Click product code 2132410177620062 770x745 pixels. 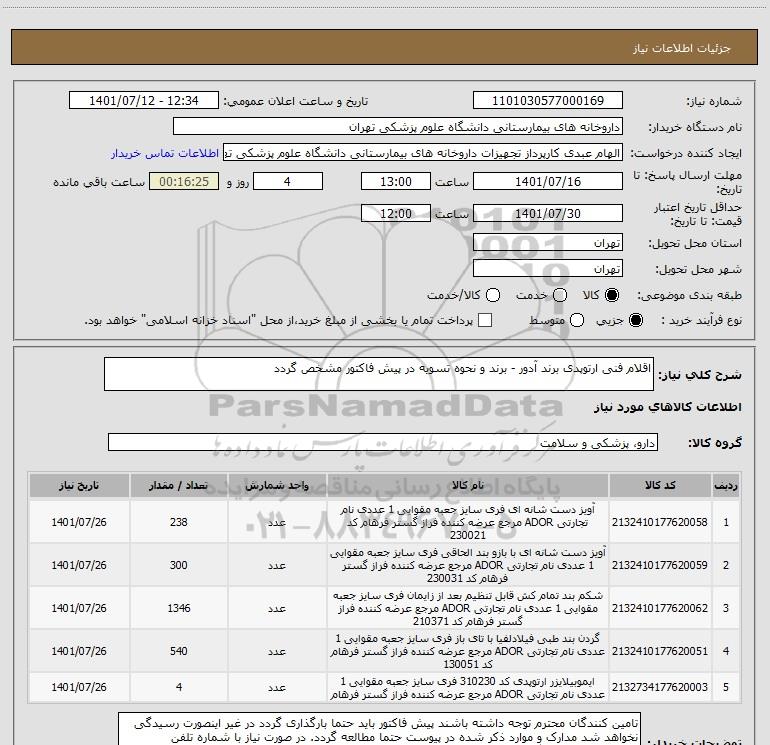[660, 608]
